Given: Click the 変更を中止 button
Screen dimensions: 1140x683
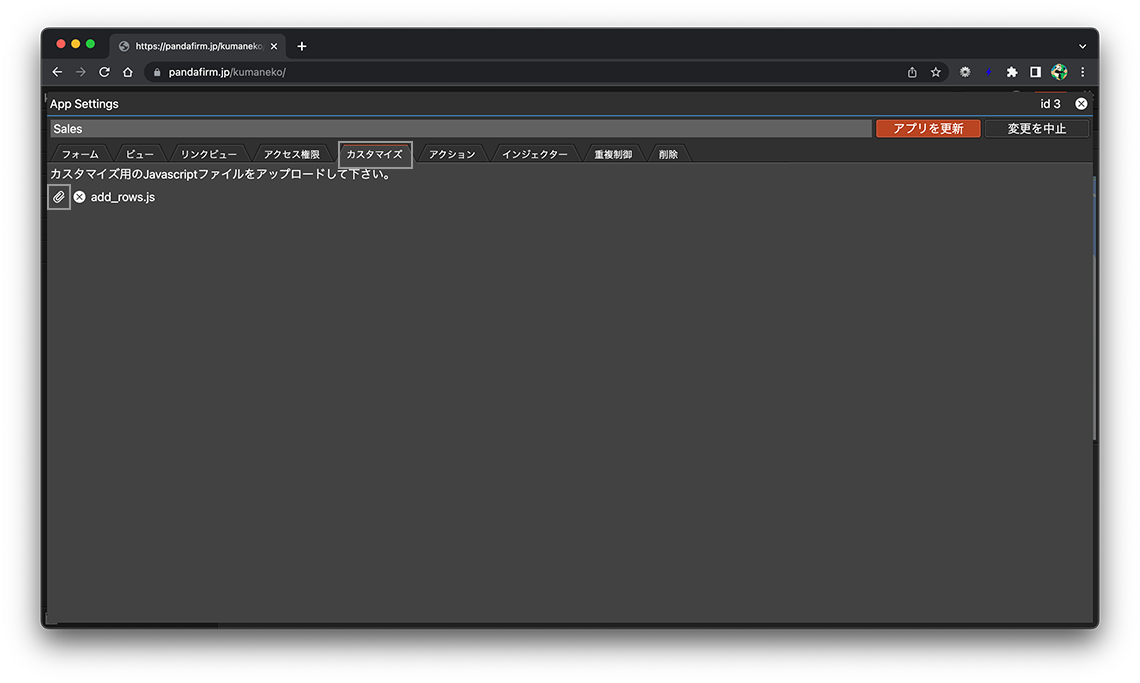Looking at the screenshot, I should [x=1036, y=129].
